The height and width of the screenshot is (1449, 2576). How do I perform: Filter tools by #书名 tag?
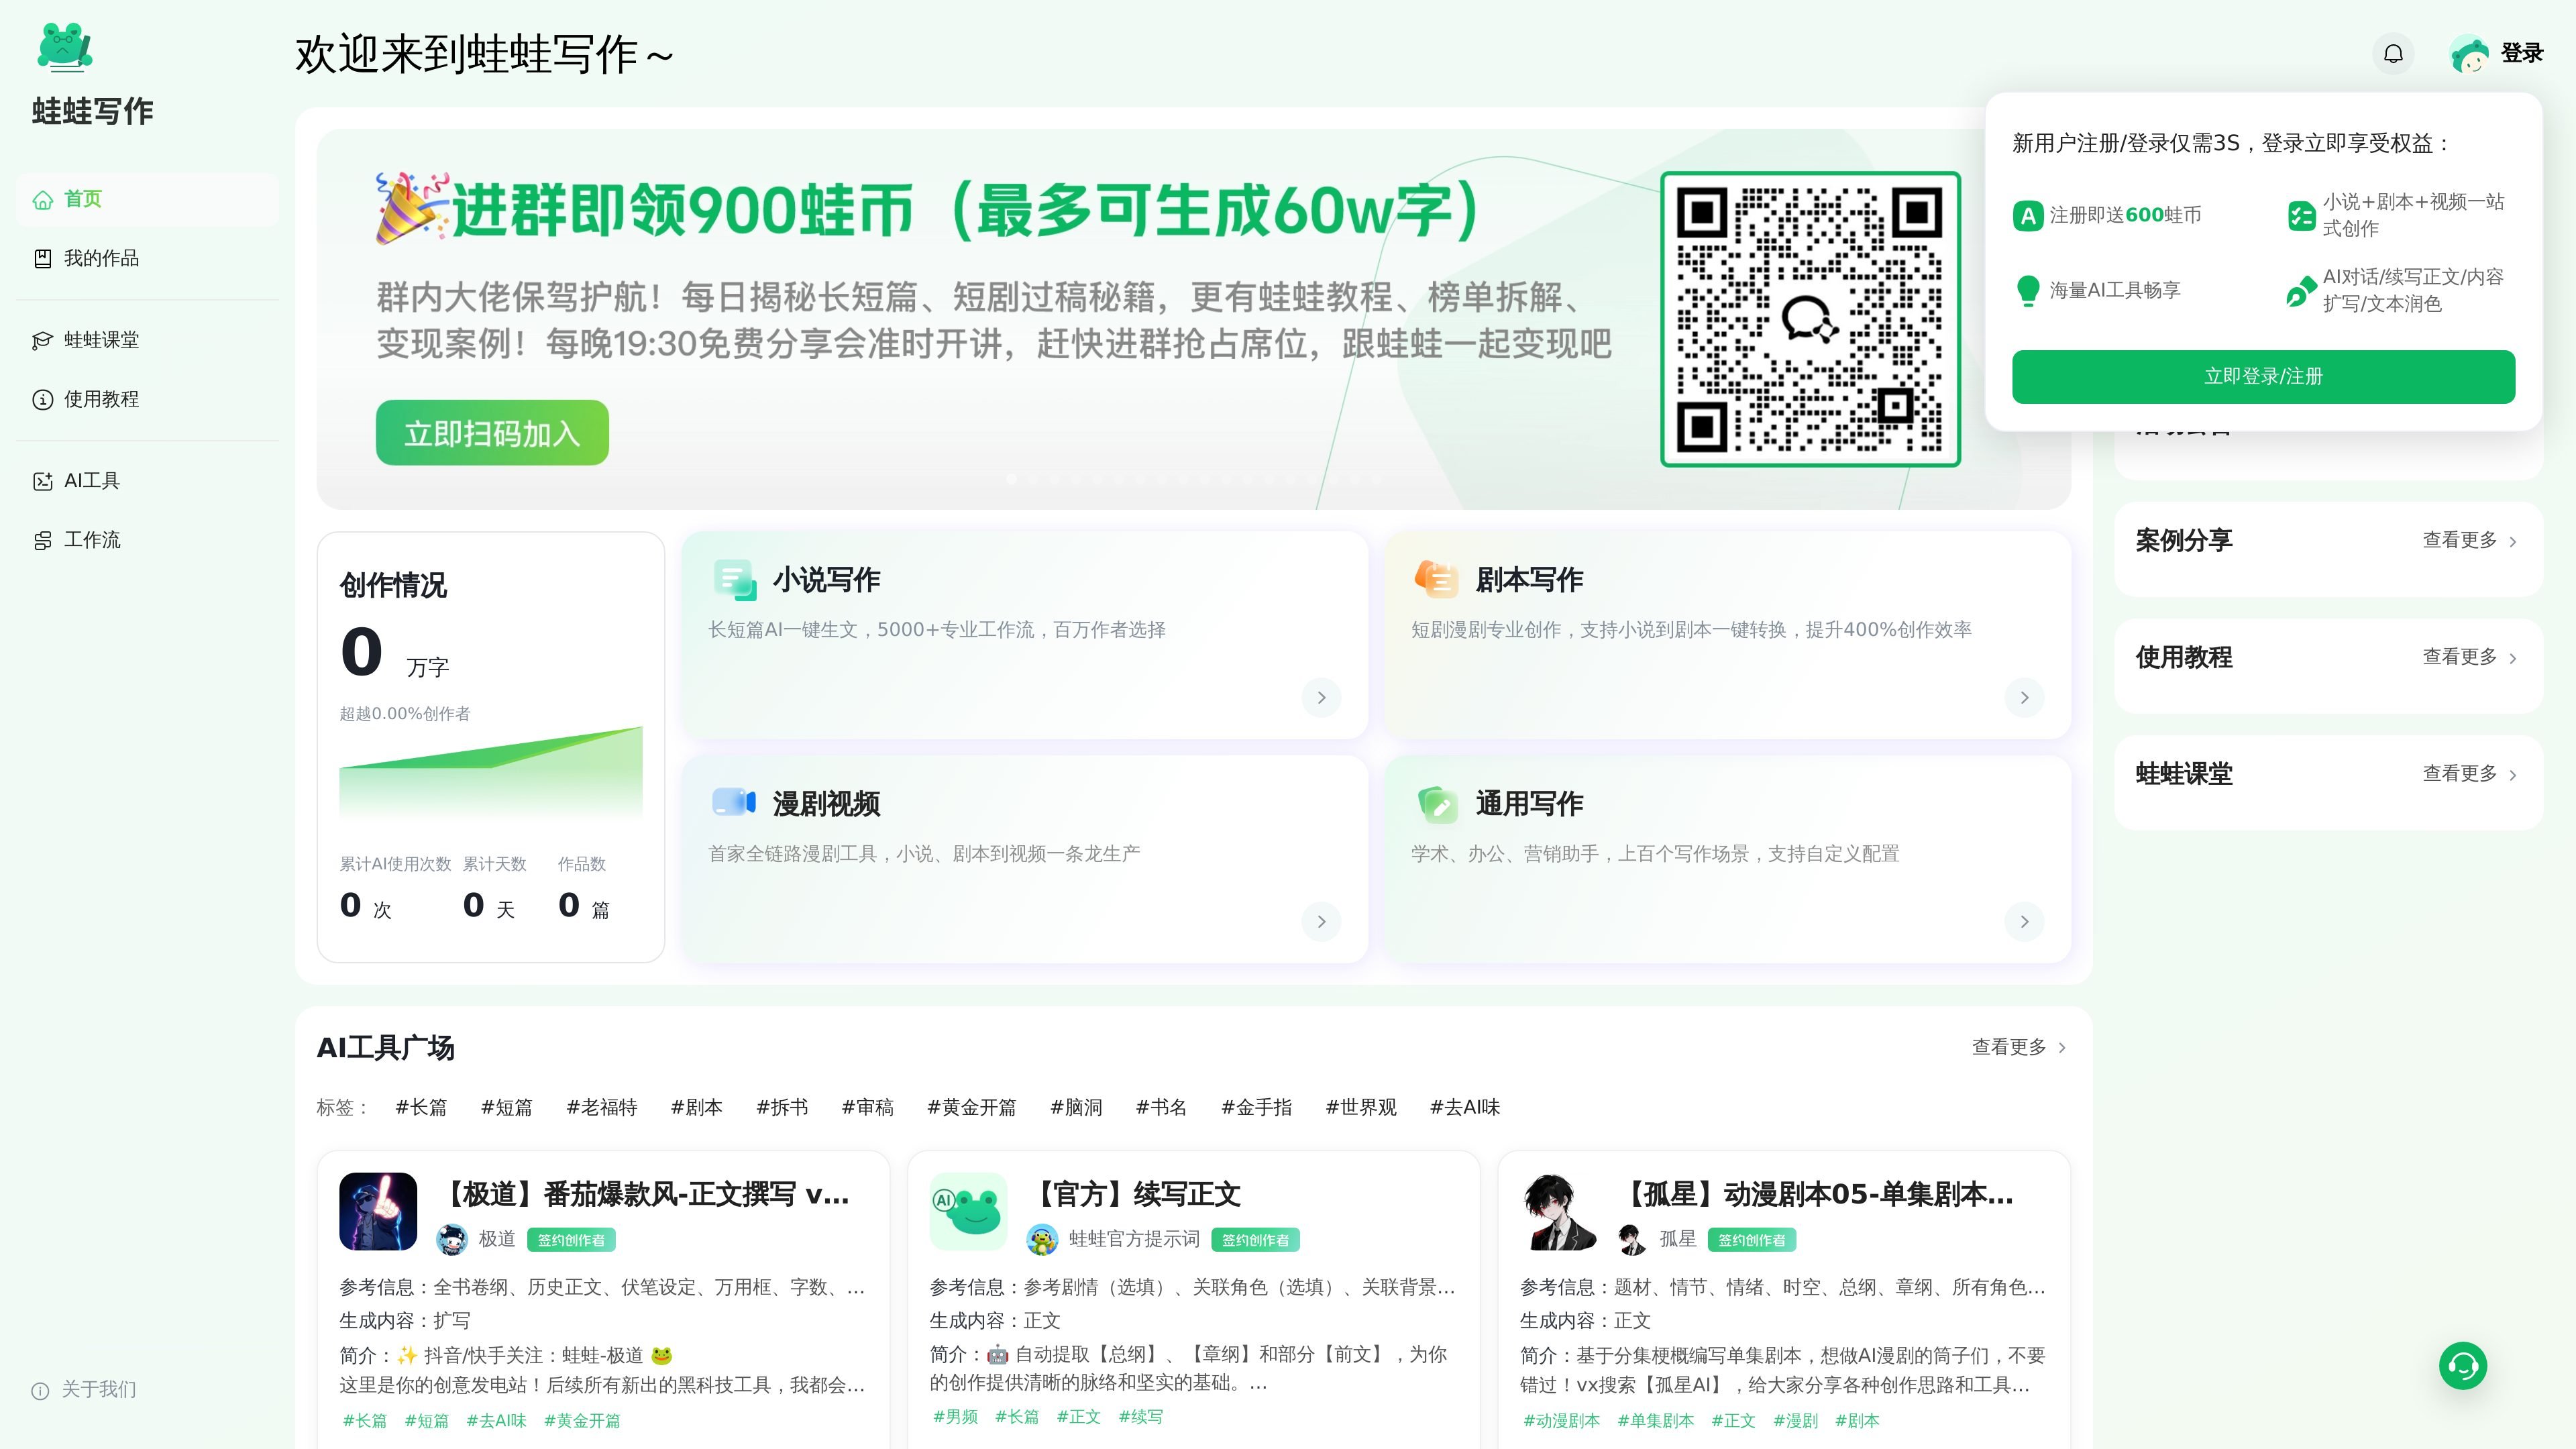point(1161,1108)
